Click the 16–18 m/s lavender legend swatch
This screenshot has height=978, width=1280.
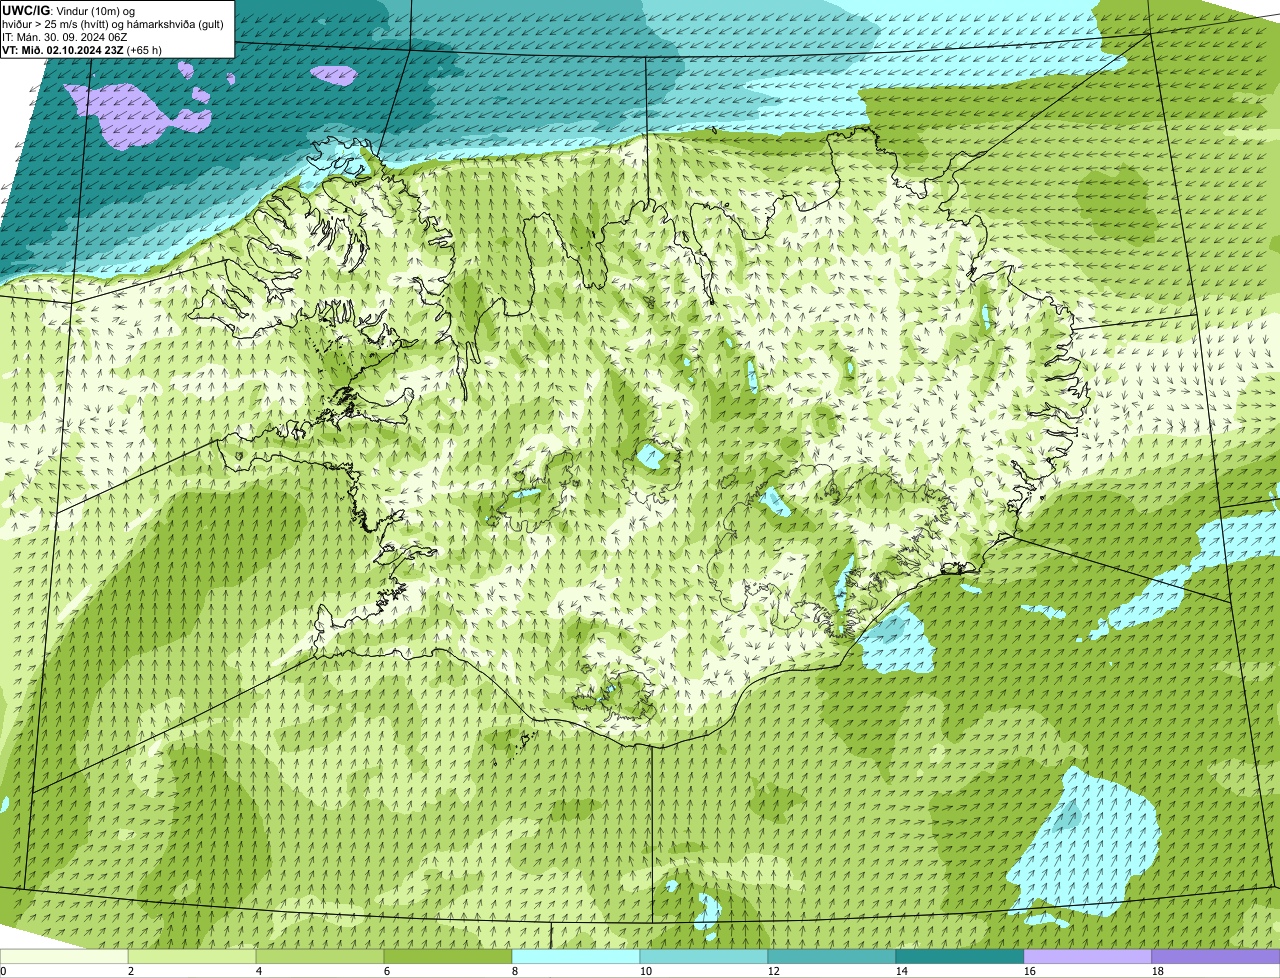[1088, 956]
